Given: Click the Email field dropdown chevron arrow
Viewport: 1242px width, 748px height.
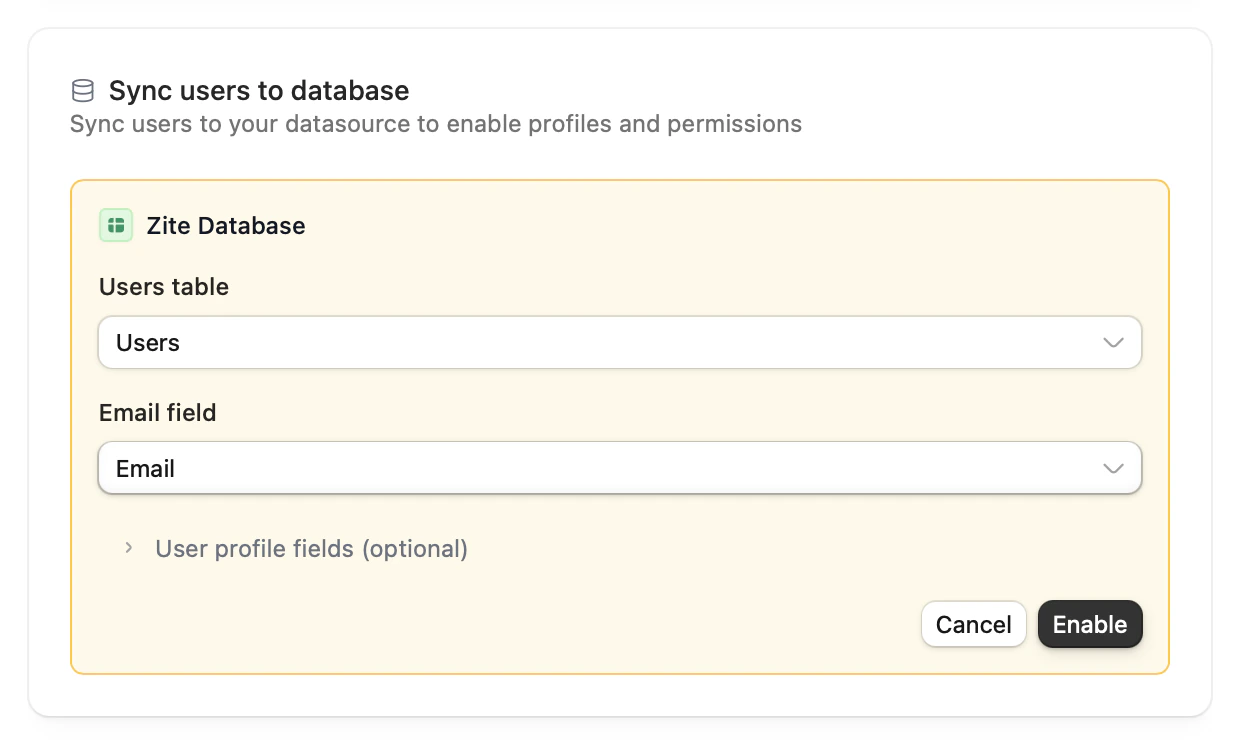Looking at the screenshot, I should point(1112,469).
